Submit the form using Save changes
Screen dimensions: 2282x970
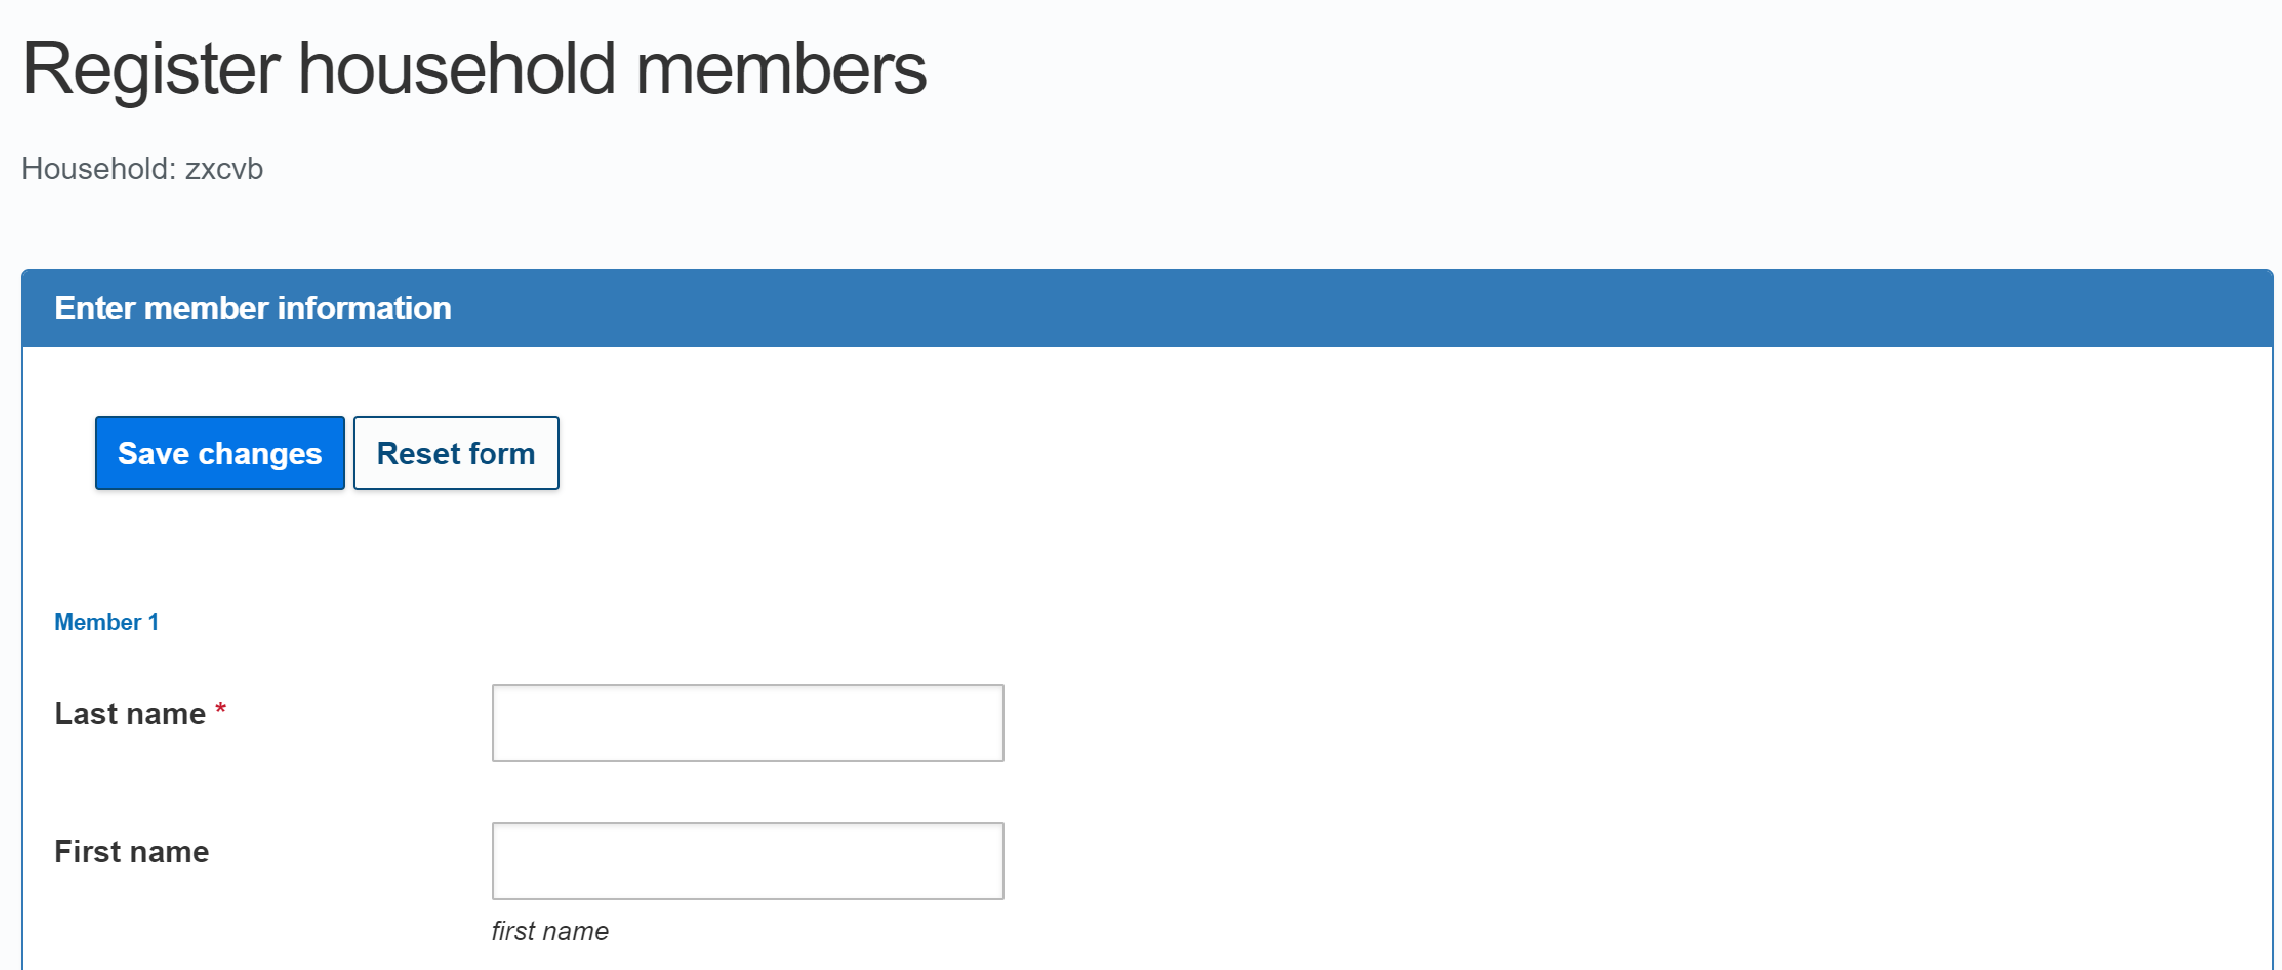220,453
